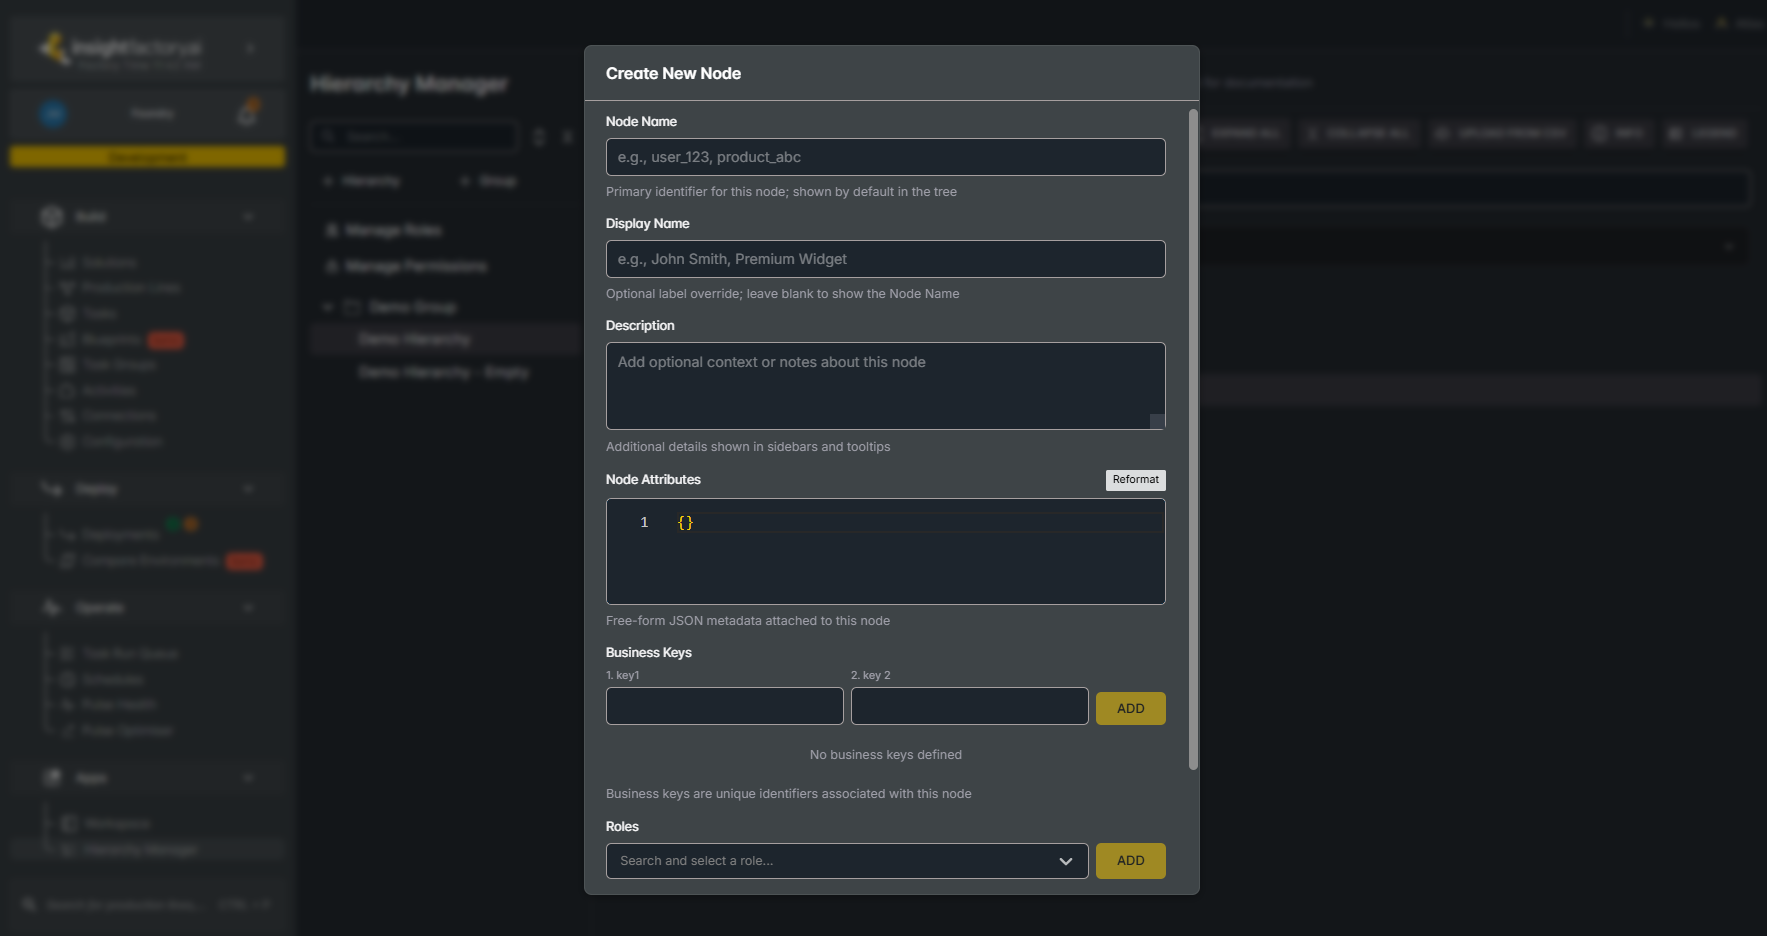Screen dimensions: 1767x936
Task: Click the Configuration icon in the sidebar
Action: [68, 442]
